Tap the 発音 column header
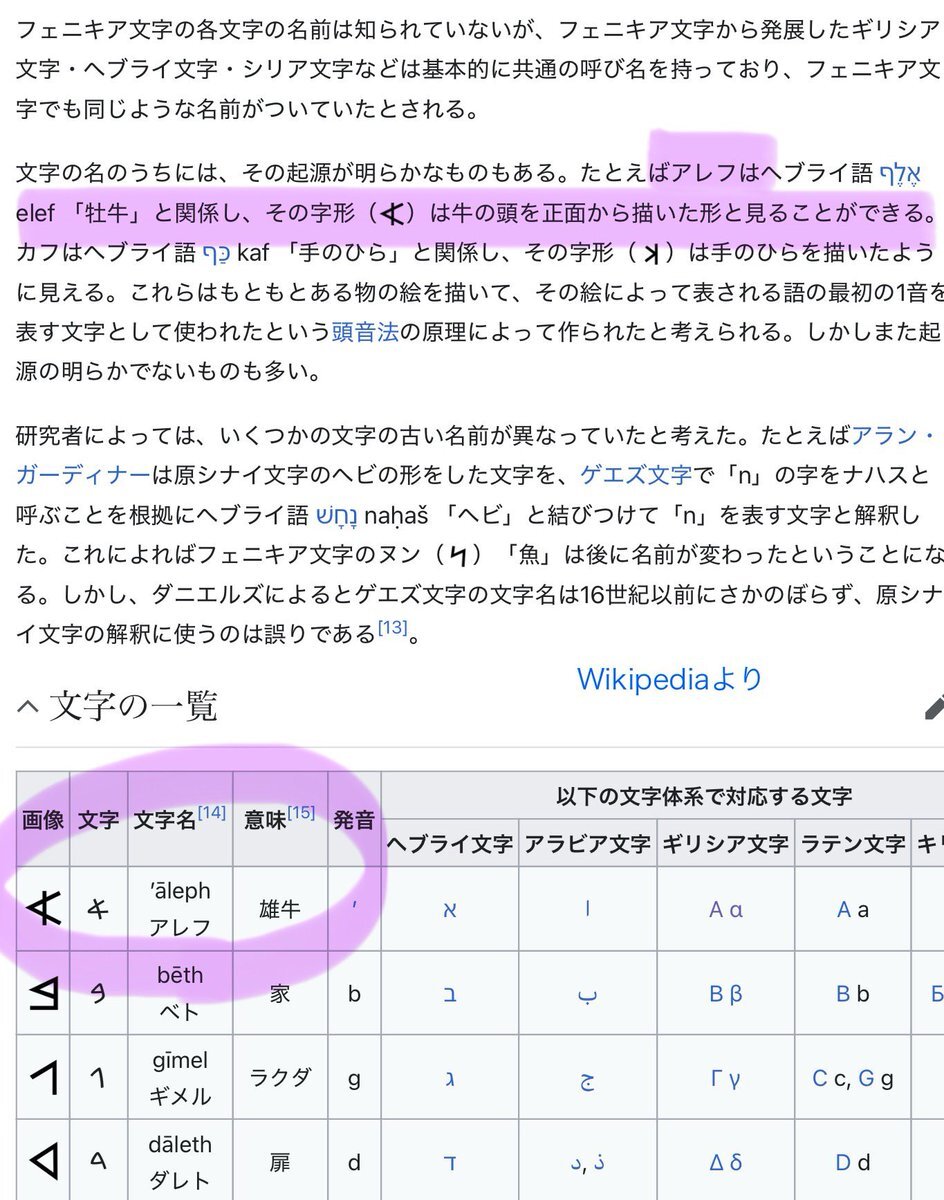 tap(354, 819)
